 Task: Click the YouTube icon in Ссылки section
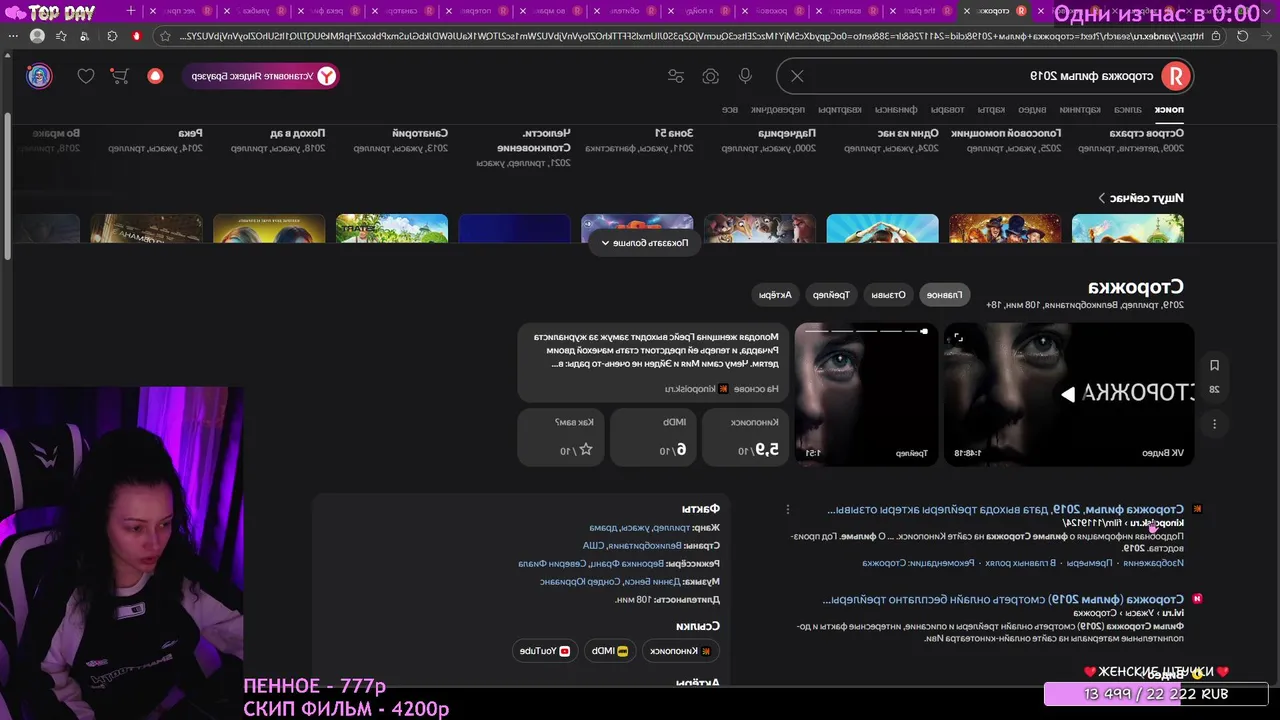click(x=564, y=651)
